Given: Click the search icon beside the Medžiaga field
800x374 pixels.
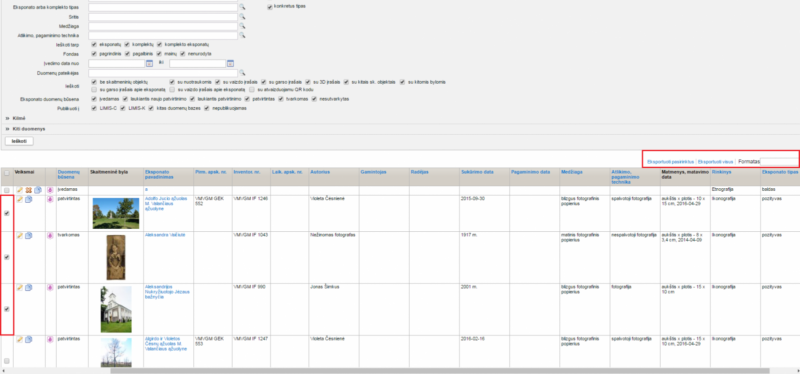Looking at the screenshot, I should tap(243, 26).
